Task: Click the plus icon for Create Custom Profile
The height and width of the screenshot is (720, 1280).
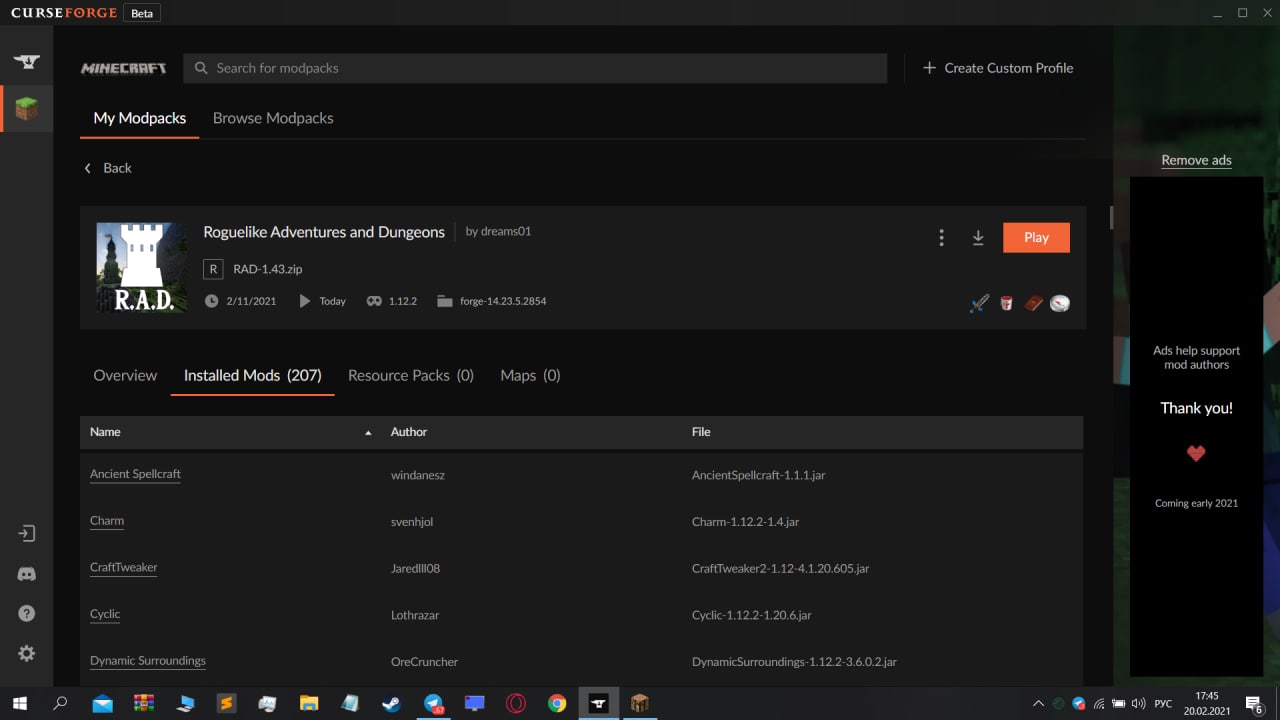Action: pyautogui.click(x=929, y=68)
